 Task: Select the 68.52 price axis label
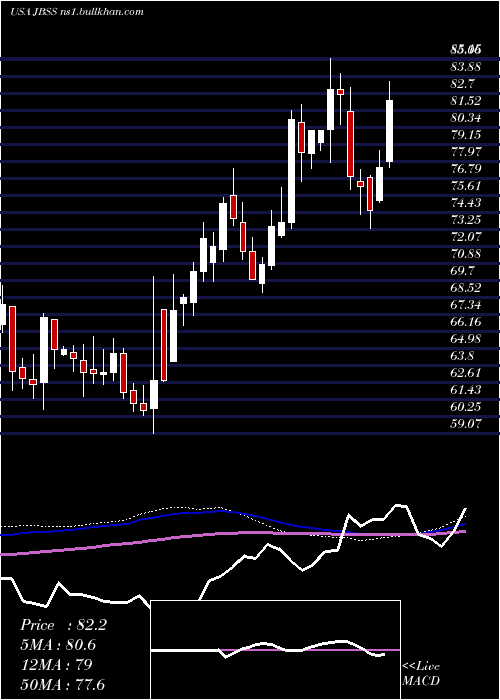click(x=466, y=288)
